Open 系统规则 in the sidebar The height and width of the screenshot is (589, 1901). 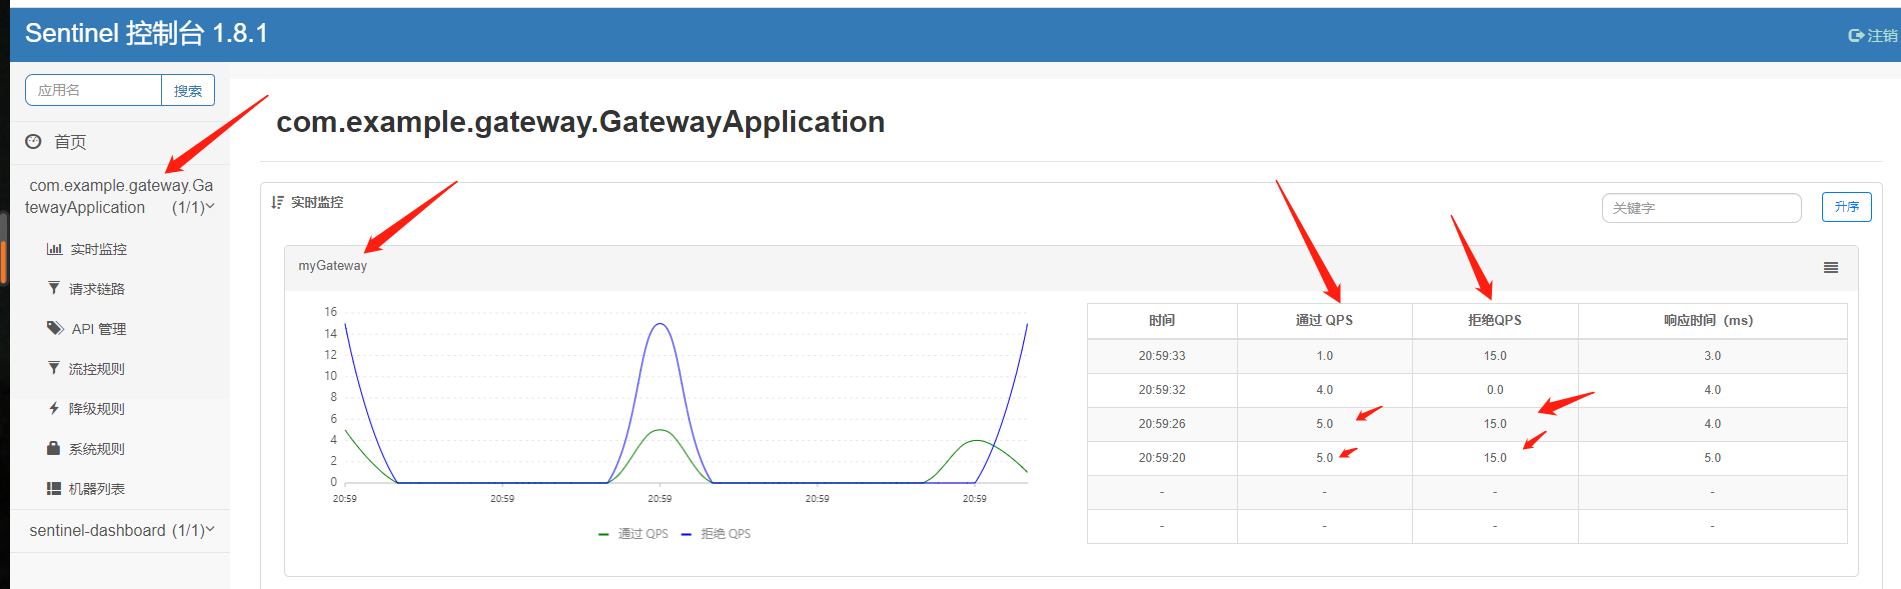click(x=97, y=449)
